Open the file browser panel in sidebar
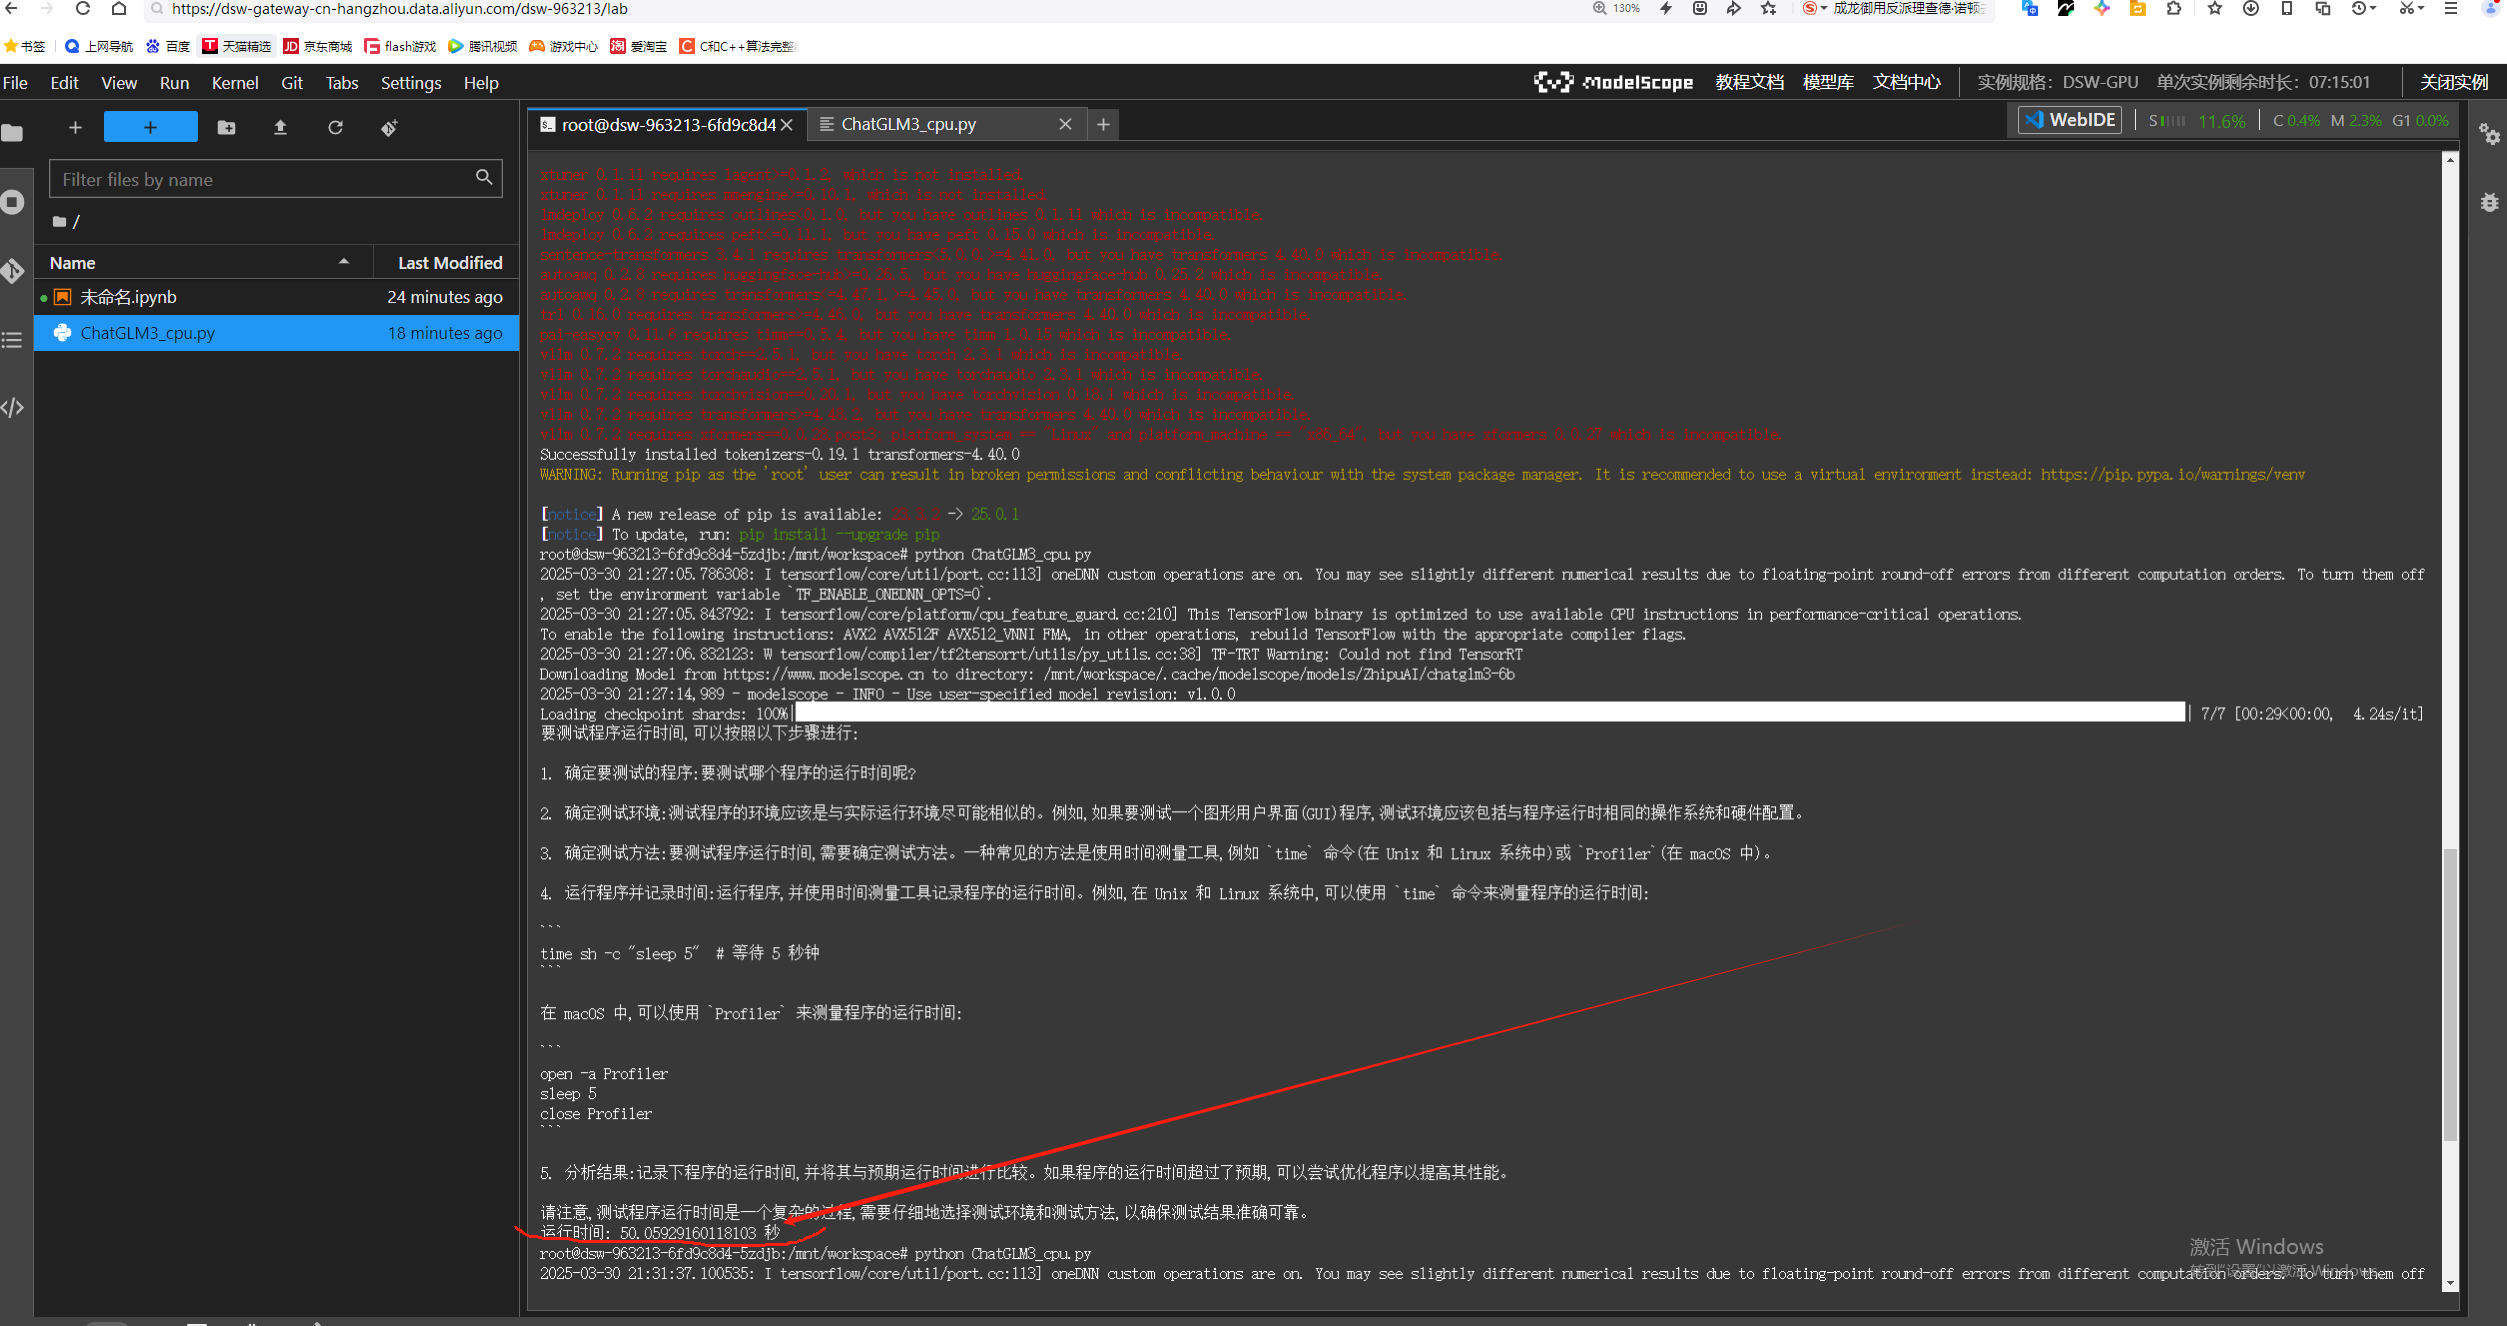 tap(13, 131)
